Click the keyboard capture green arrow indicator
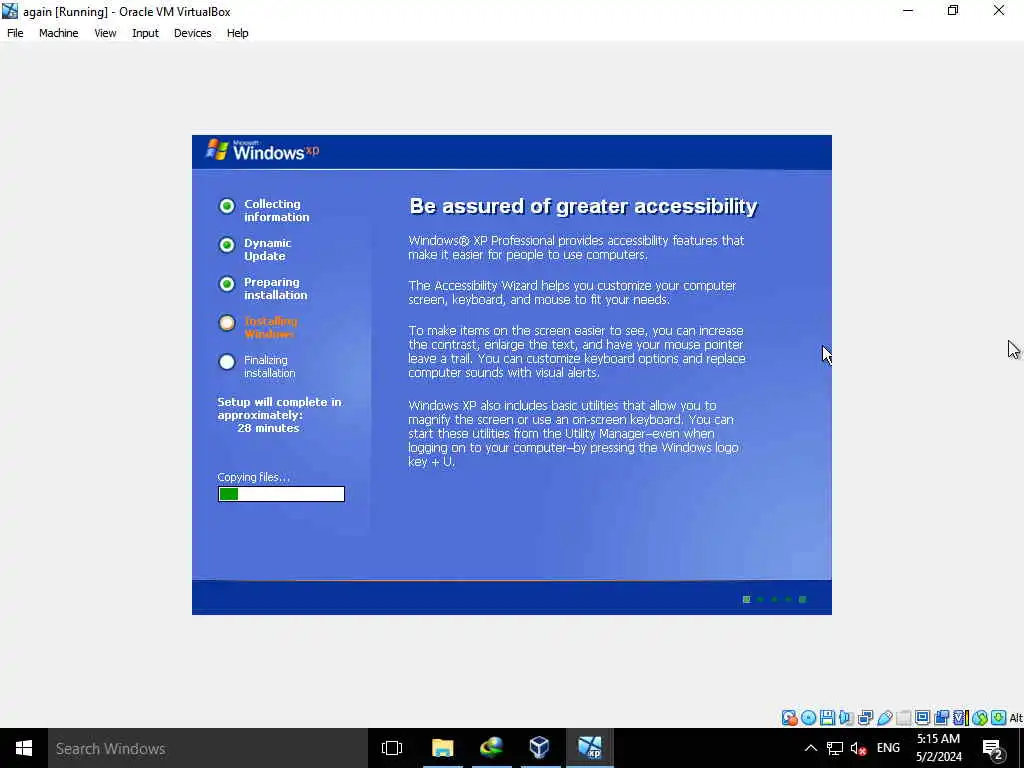 tap(999, 718)
